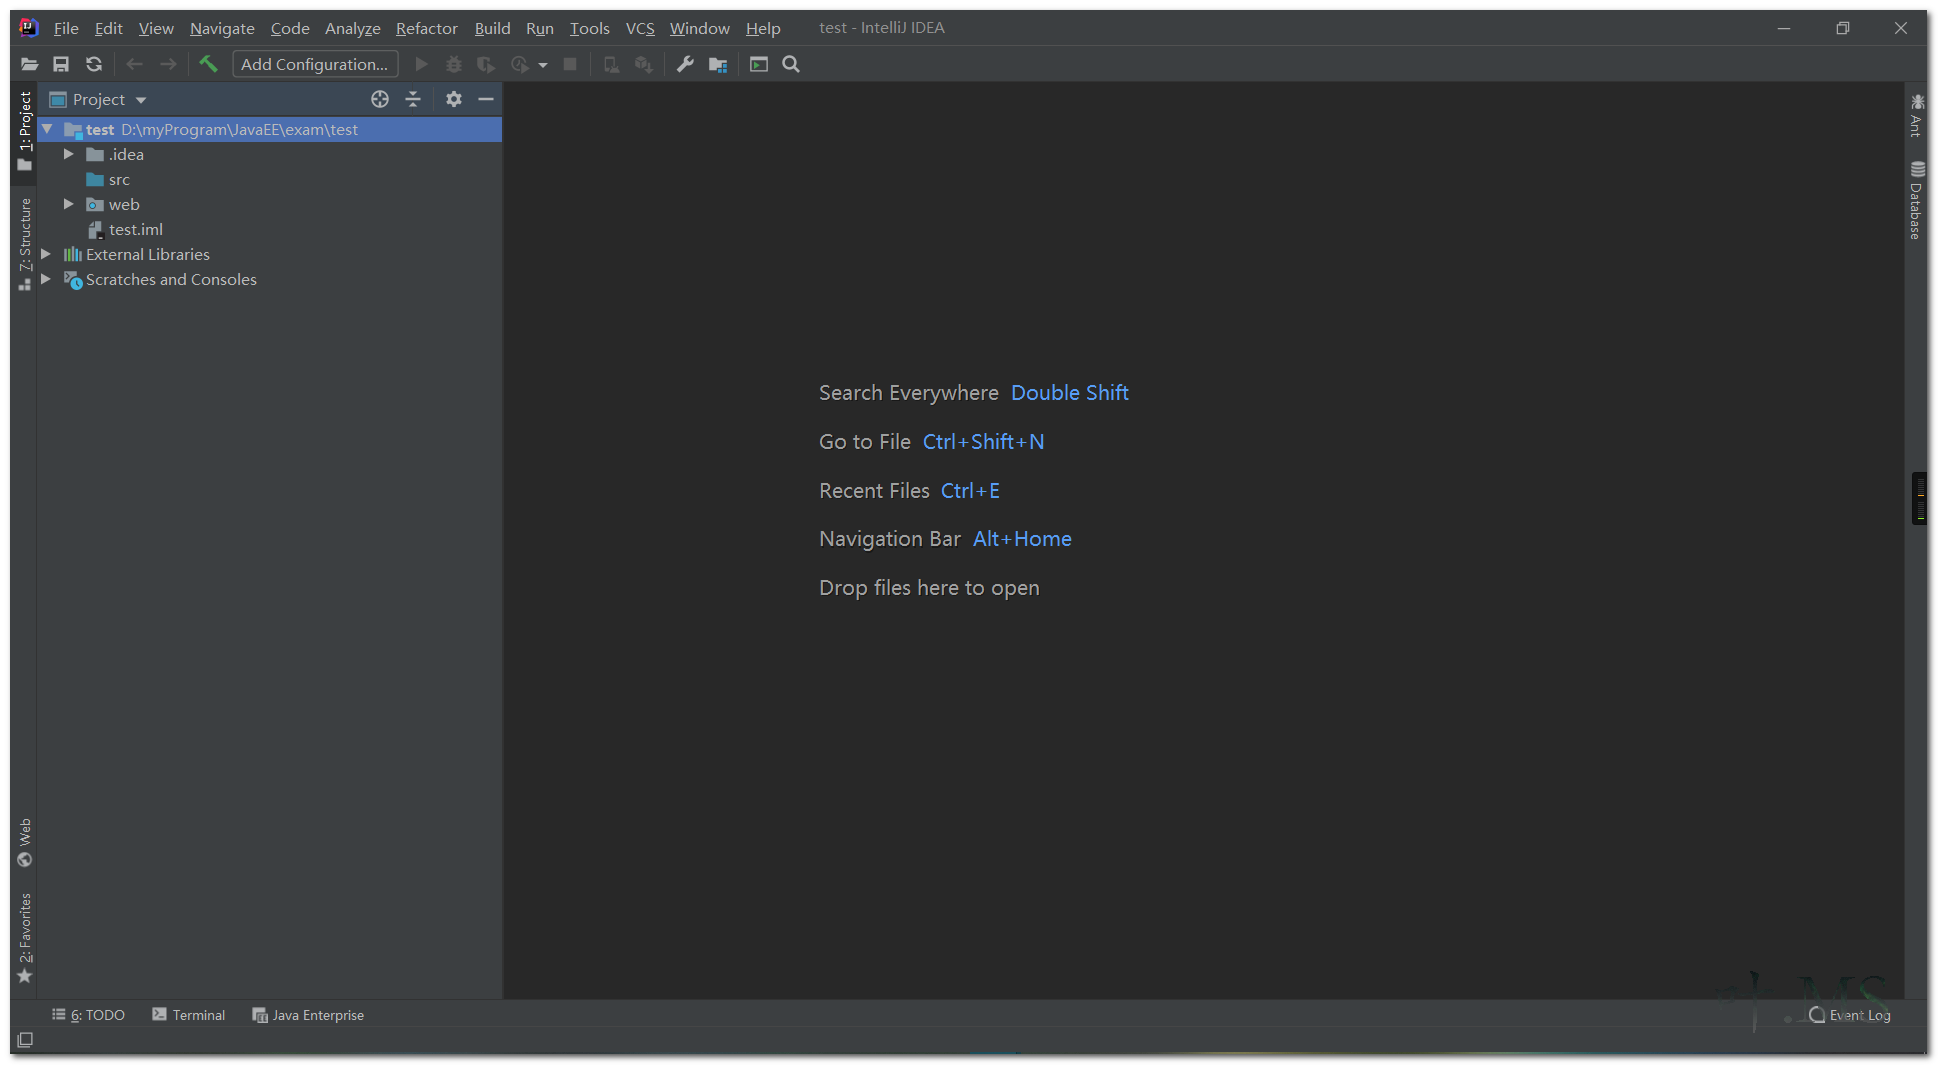
Task: Expand the web folder
Action: 69,204
